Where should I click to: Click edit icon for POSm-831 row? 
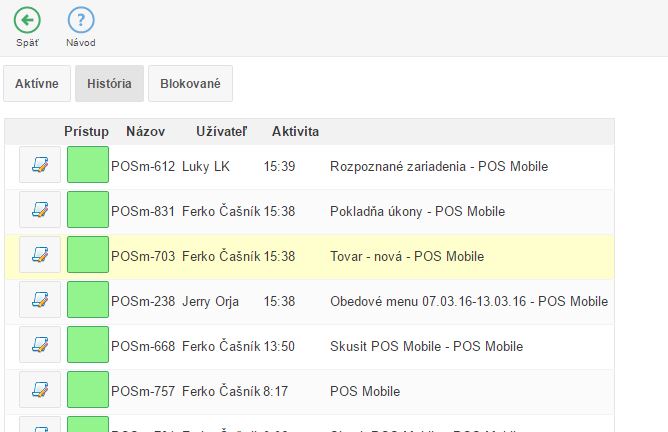click(40, 211)
